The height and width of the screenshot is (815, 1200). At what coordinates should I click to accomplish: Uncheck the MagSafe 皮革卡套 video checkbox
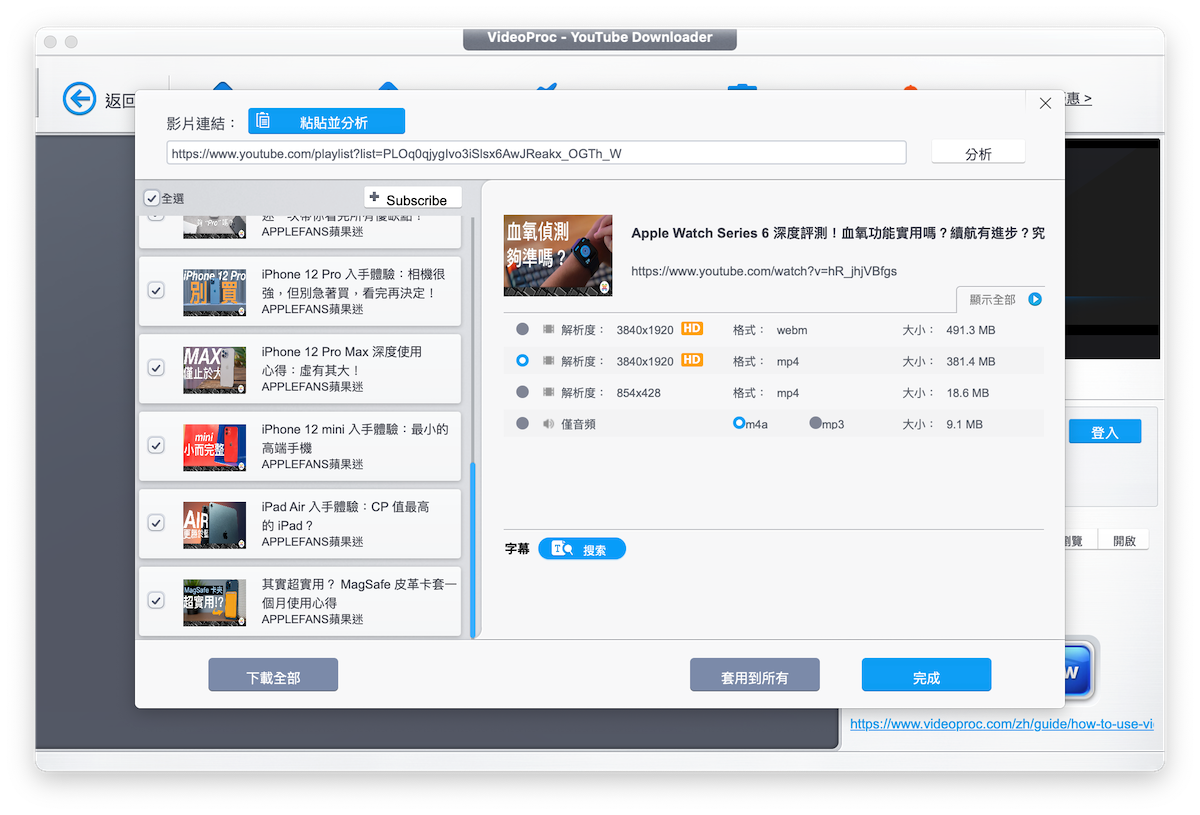(x=156, y=600)
